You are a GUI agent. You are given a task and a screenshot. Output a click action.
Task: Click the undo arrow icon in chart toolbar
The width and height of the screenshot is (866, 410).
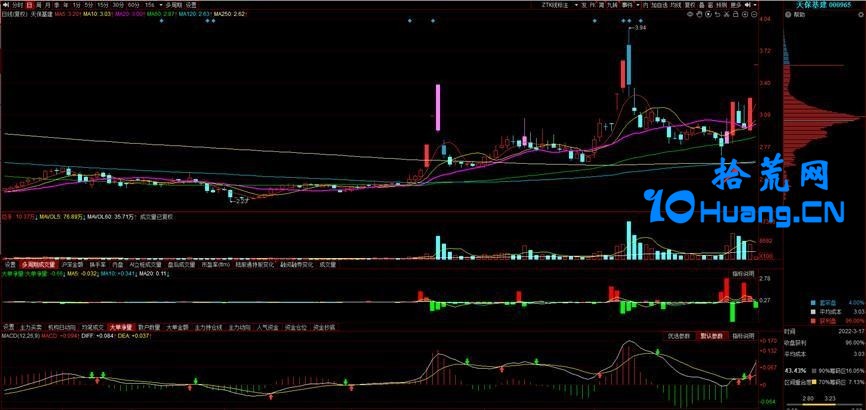tap(717, 14)
